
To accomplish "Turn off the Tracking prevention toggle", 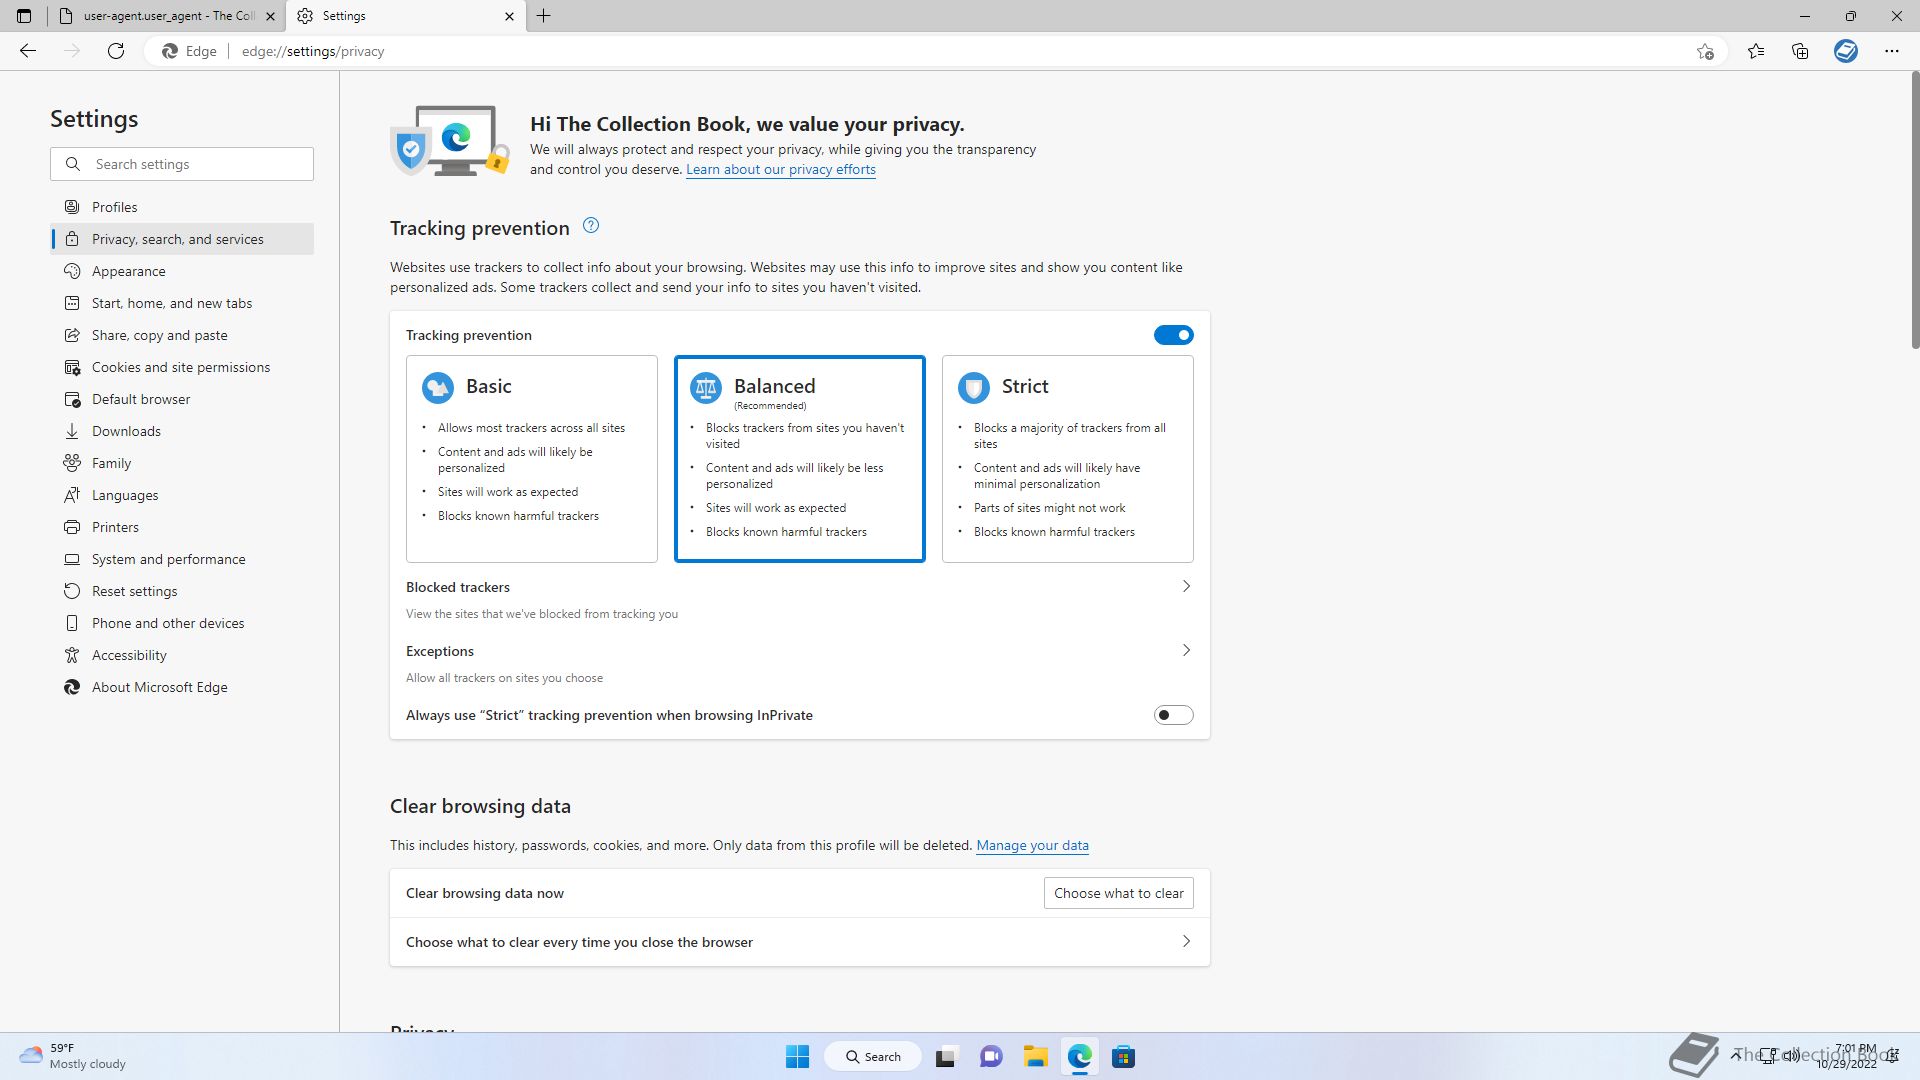I will tap(1173, 335).
